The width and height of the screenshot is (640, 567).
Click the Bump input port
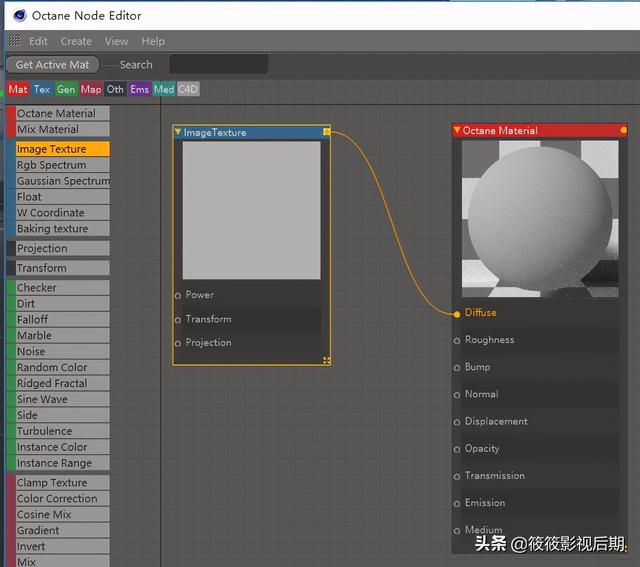(457, 368)
